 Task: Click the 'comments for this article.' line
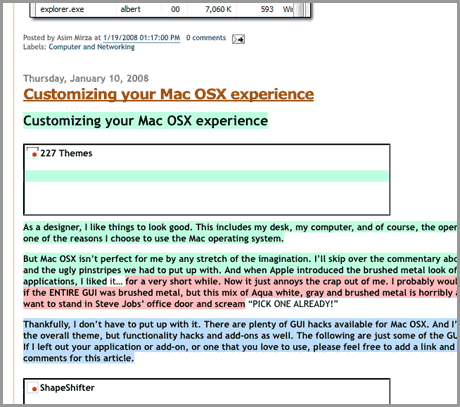pyautogui.click(x=78, y=358)
